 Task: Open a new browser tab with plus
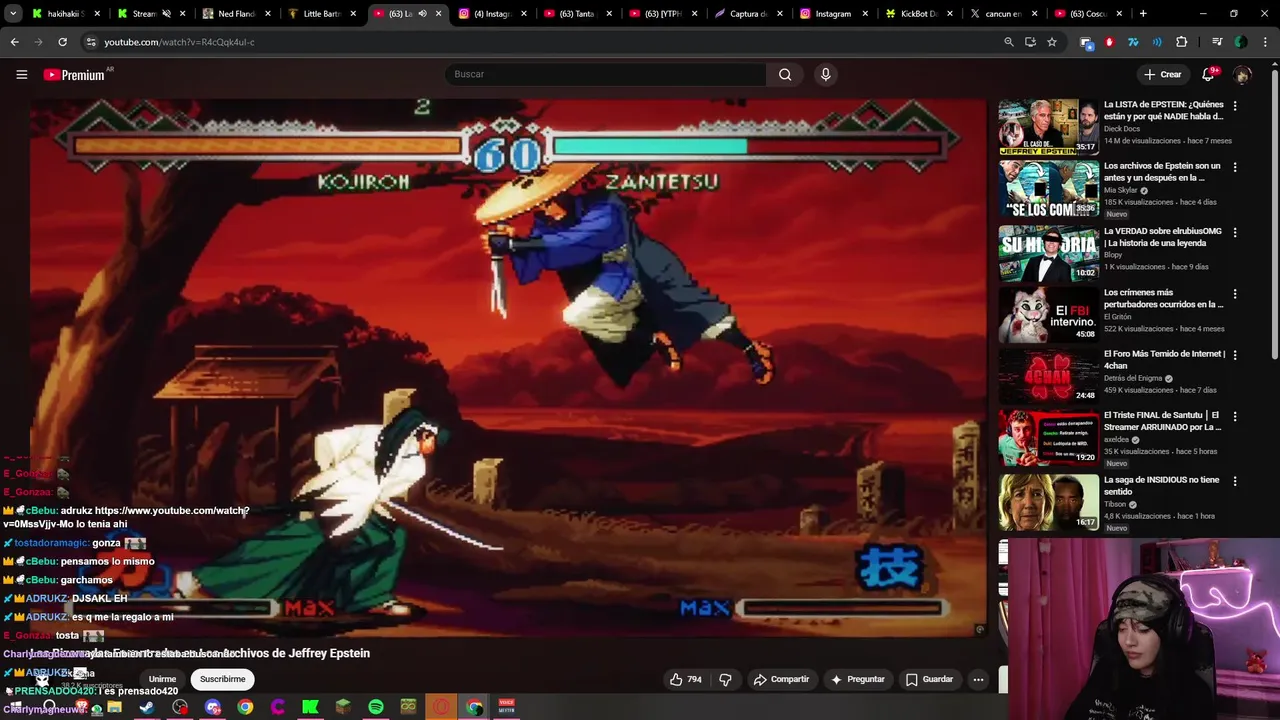coord(1143,14)
